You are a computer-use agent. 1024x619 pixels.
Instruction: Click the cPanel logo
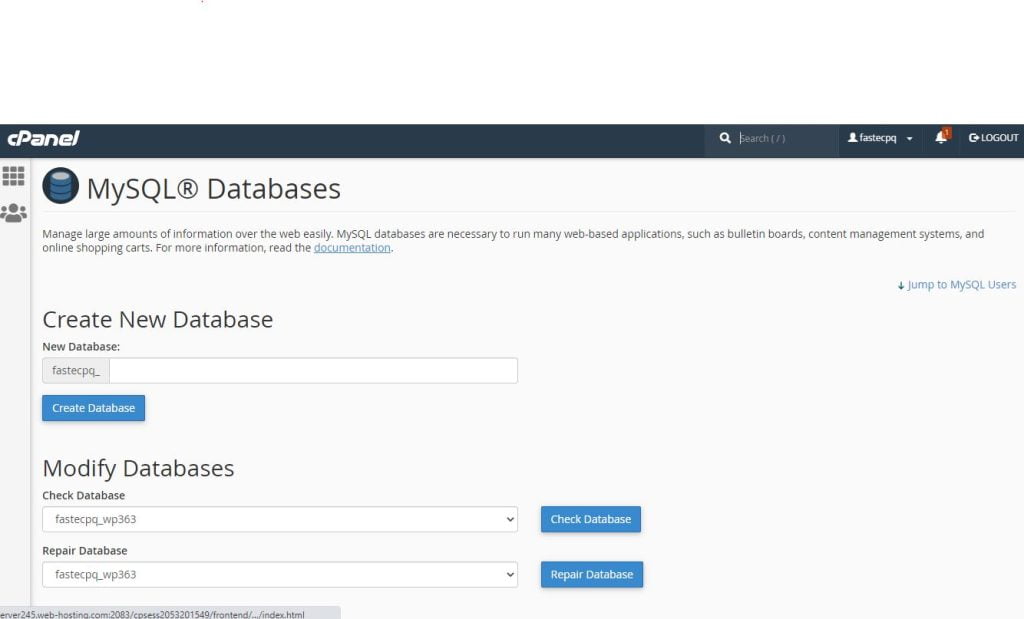[x=43, y=138]
